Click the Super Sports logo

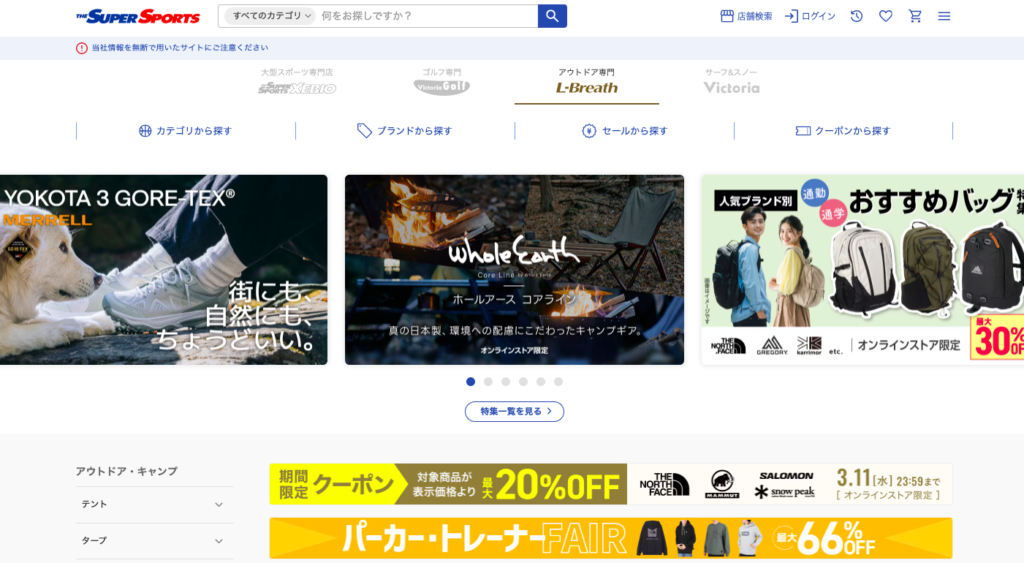tap(138, 16)
